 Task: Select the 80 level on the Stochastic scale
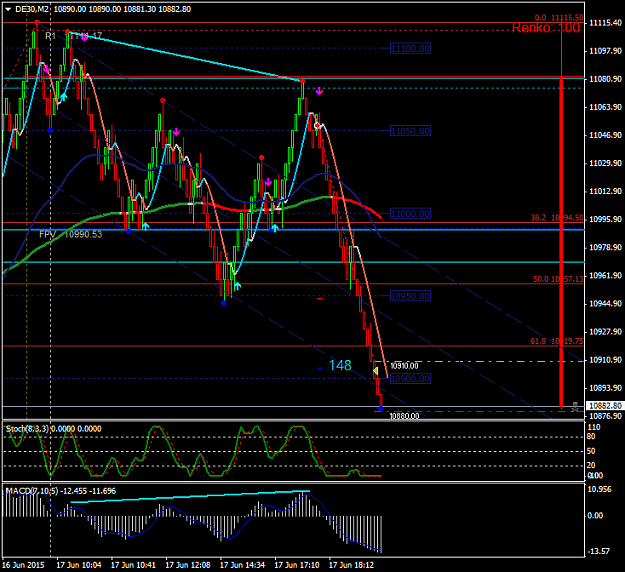pyautogui.click(x=591, y=436)
